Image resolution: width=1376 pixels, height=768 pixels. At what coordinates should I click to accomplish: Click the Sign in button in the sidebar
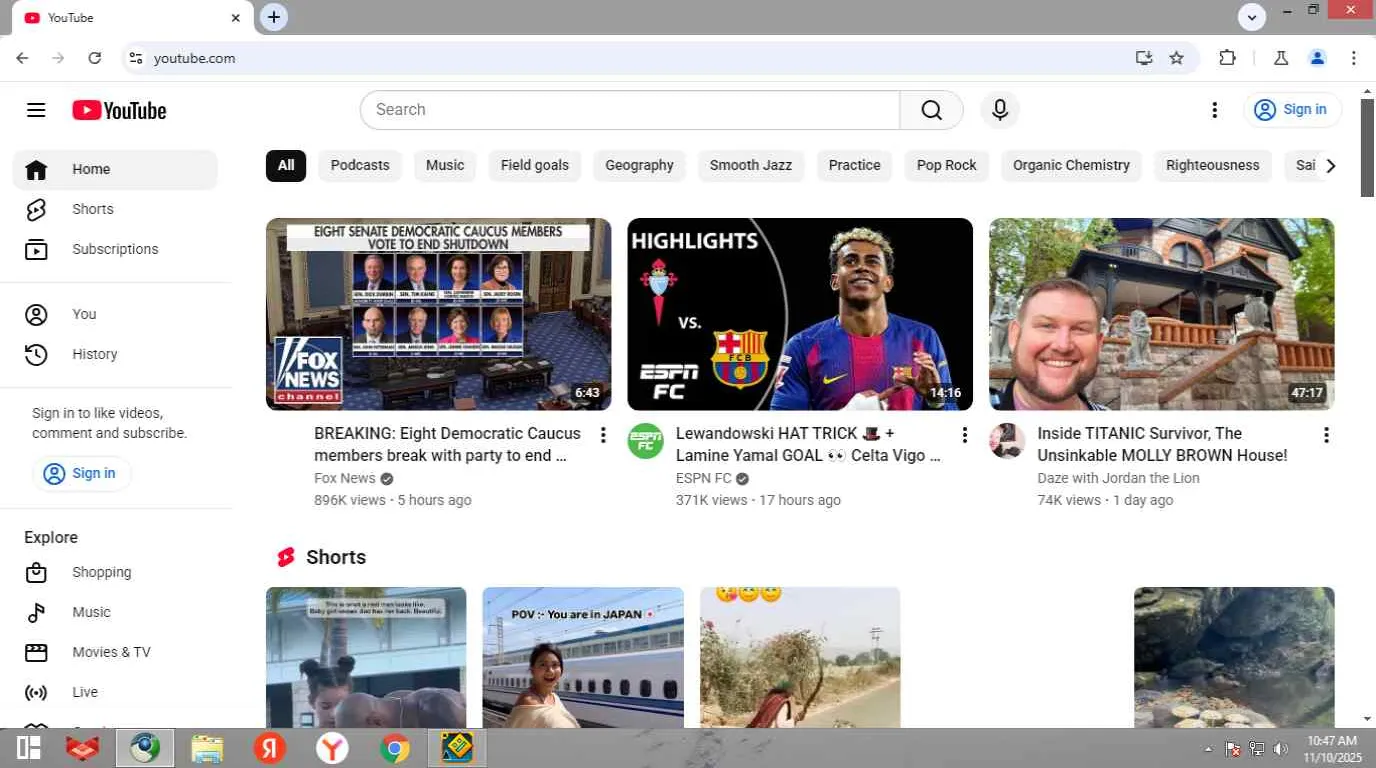[82, 473]
